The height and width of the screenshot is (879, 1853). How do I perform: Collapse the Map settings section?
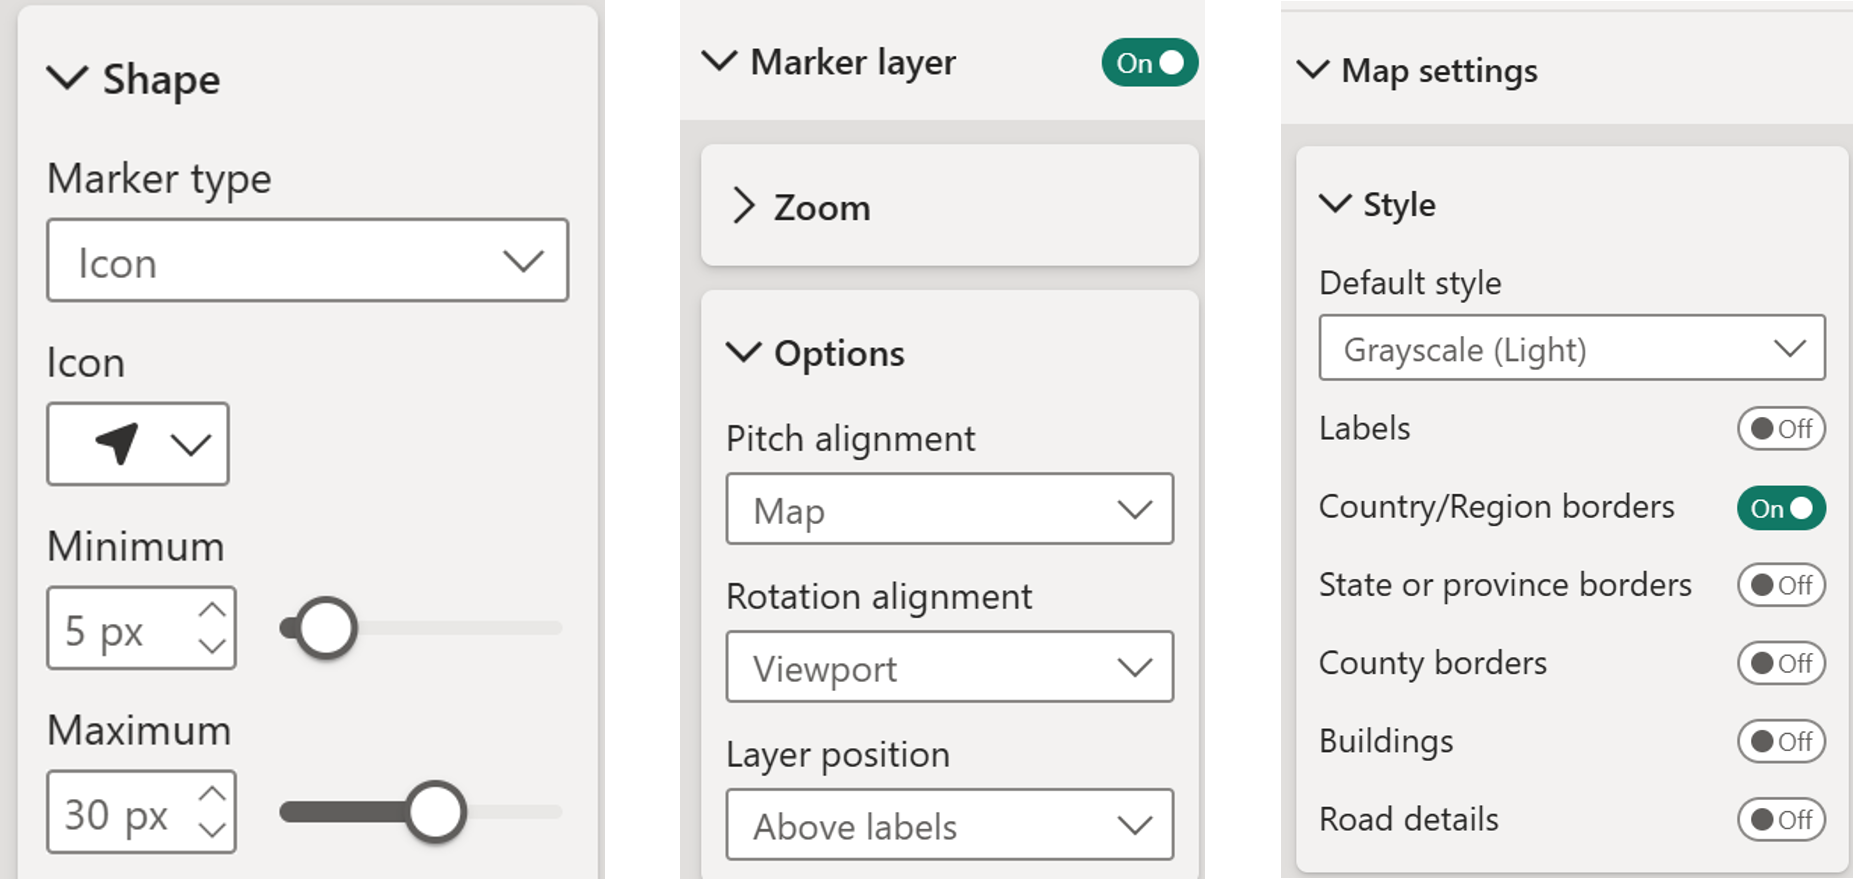click(1312, 70)
